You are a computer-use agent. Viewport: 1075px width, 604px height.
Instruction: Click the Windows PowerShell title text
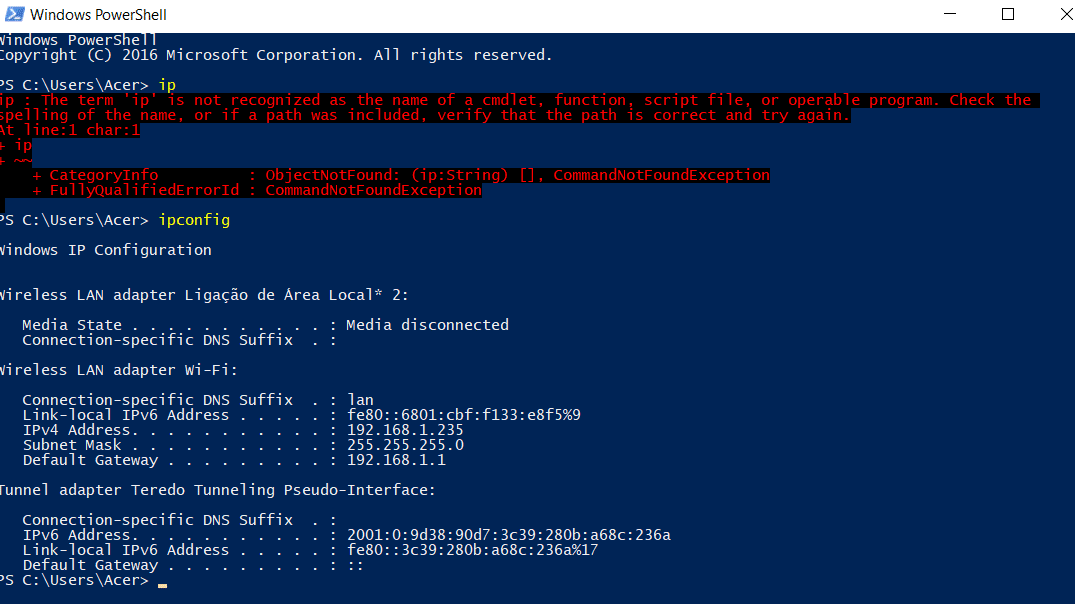tap(98, 15)
